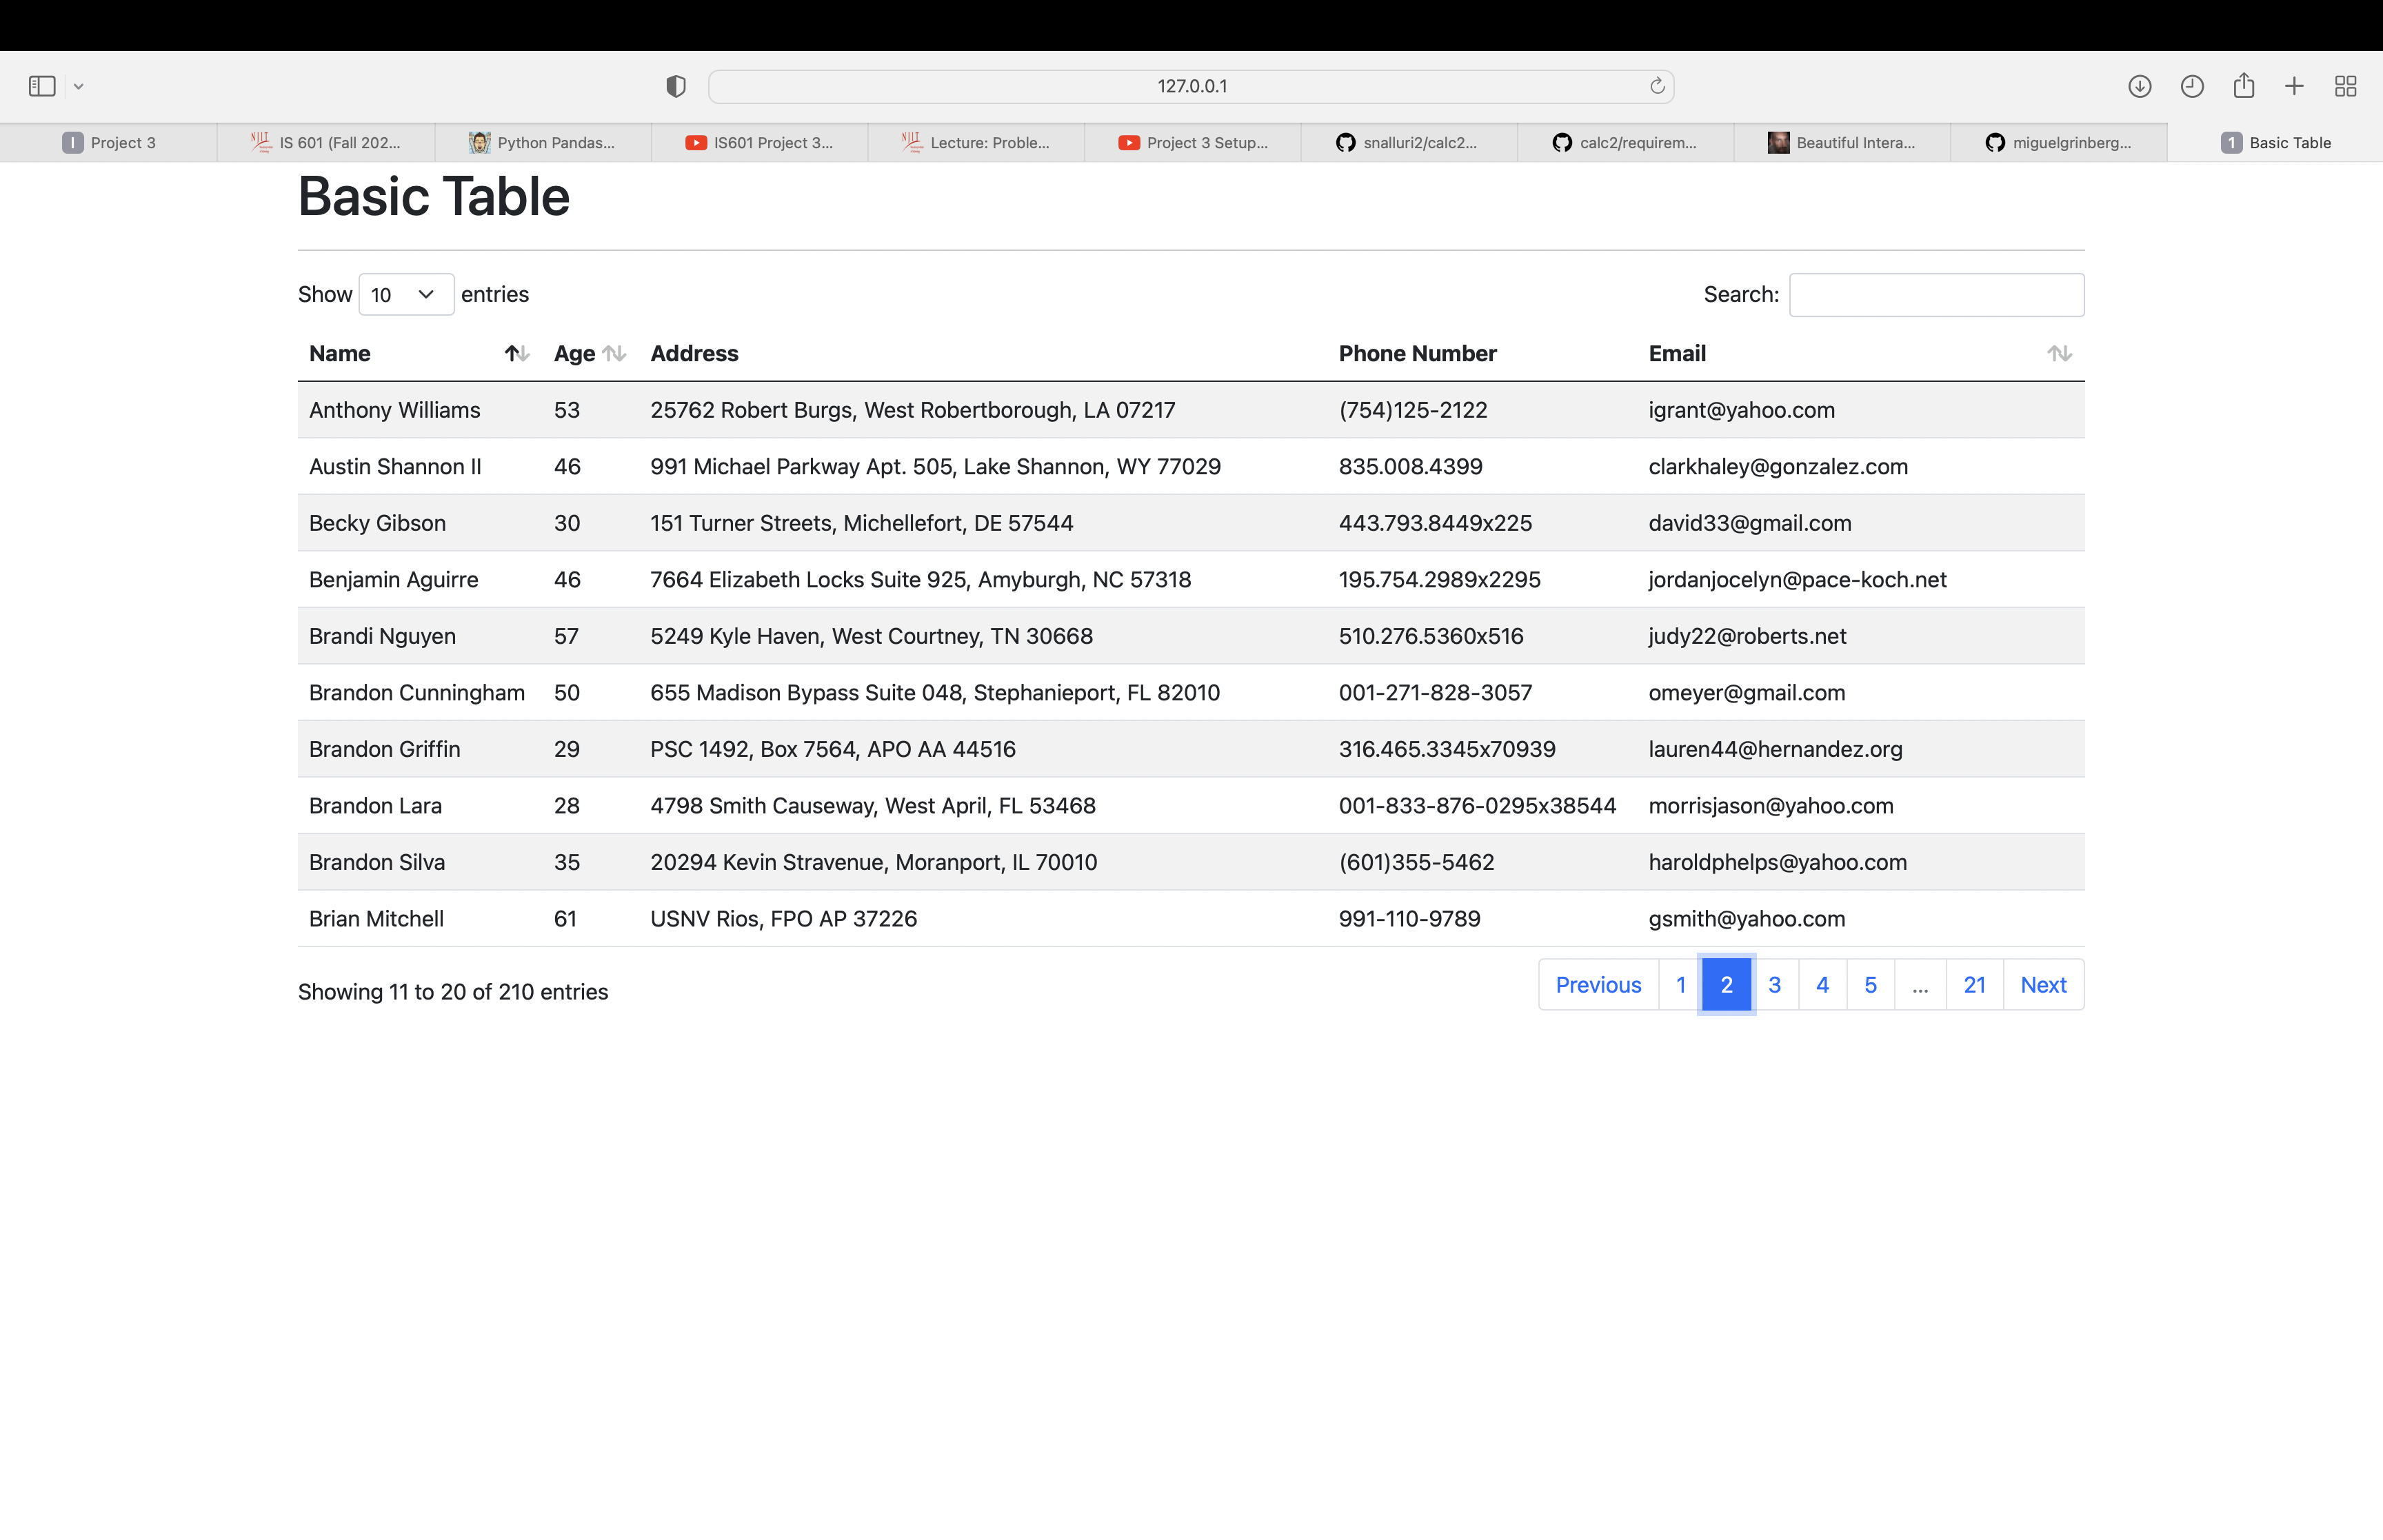
Task: Open the Share menu
Action: [x=2244, y=86]
